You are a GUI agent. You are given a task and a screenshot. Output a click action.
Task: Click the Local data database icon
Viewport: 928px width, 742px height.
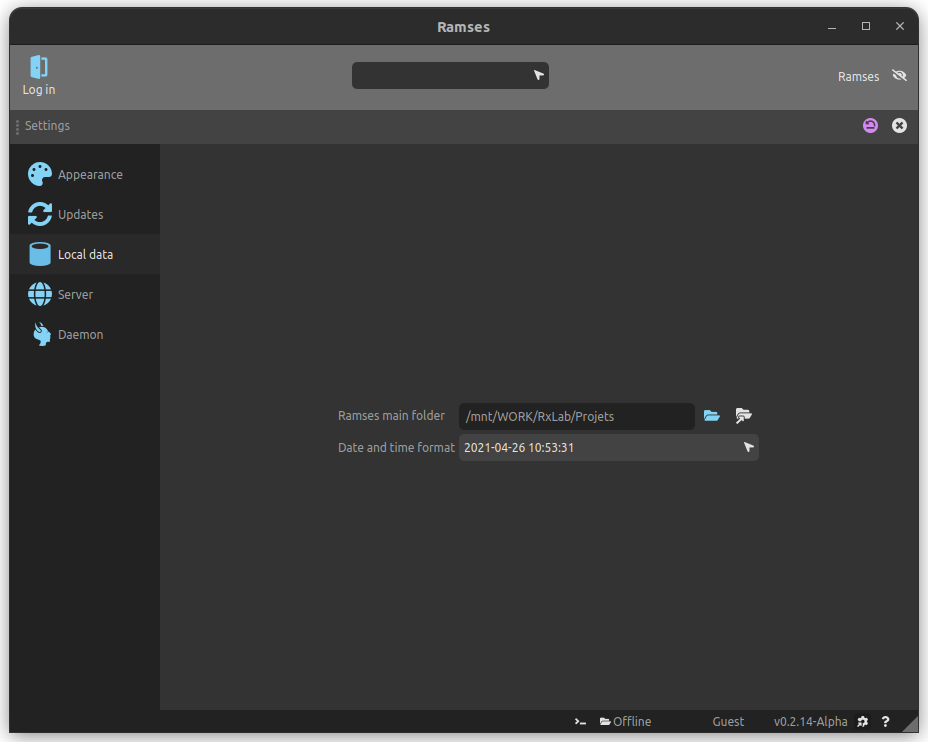[x=40, y=254]
